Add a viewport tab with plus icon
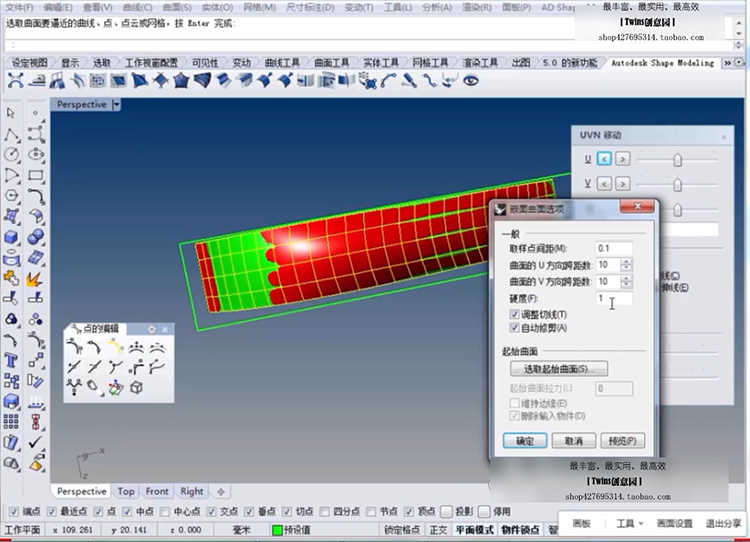This screenshot has width=750, height=542. point(221,491)
